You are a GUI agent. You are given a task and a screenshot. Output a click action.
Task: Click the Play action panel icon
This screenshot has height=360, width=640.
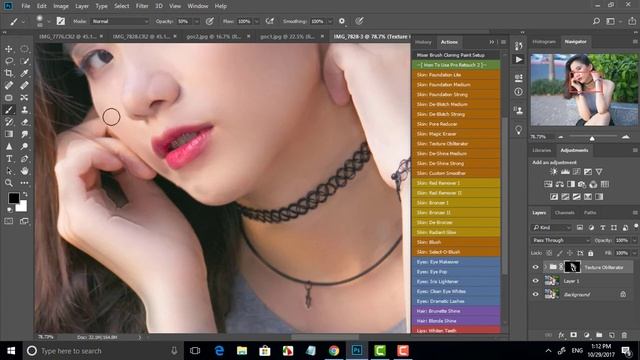pos(518,60)
